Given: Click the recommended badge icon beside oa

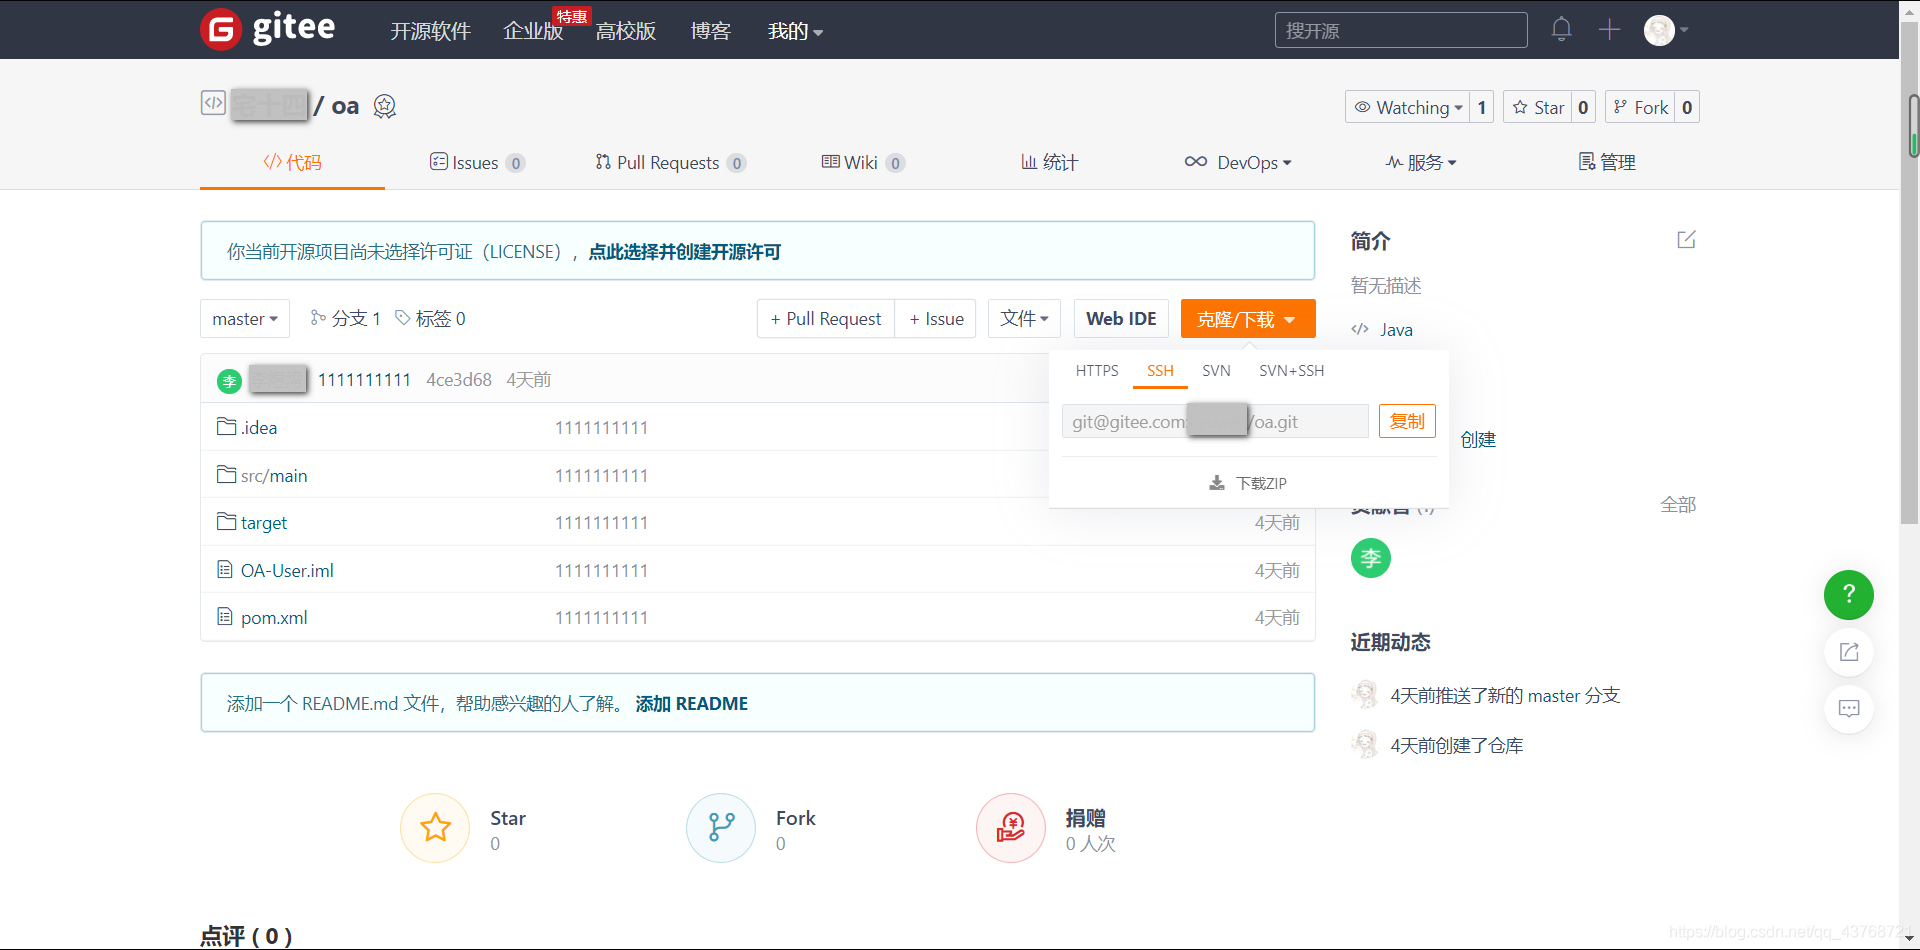Looking at the screenshot, I should (385, 106).
